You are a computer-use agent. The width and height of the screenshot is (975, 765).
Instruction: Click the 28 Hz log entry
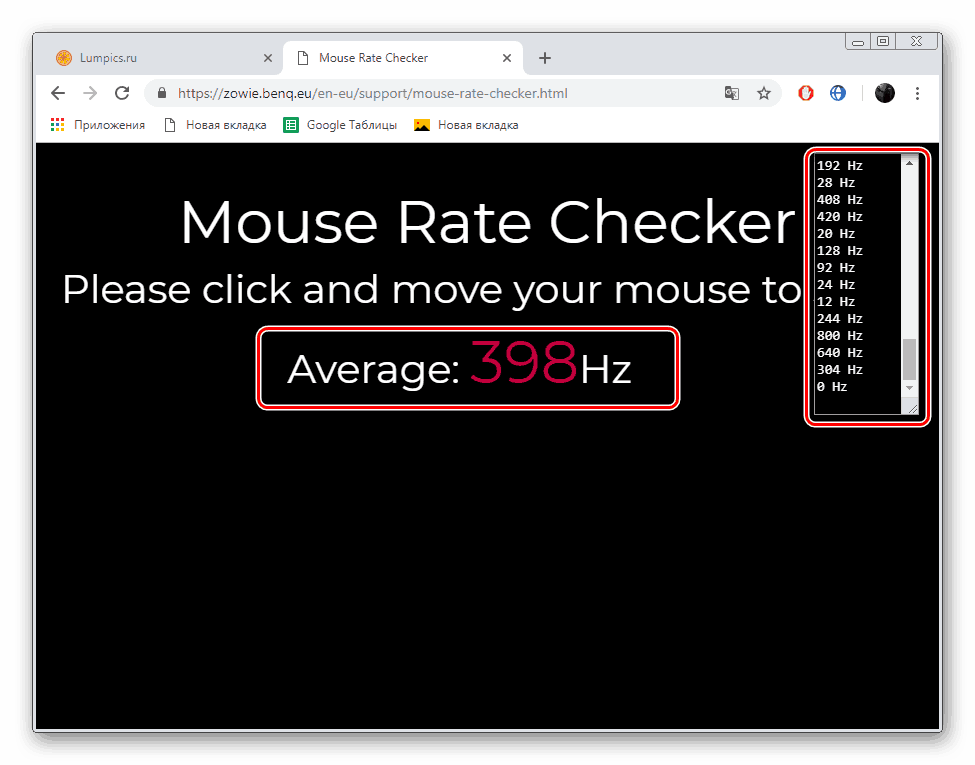(x=836, y=183)
